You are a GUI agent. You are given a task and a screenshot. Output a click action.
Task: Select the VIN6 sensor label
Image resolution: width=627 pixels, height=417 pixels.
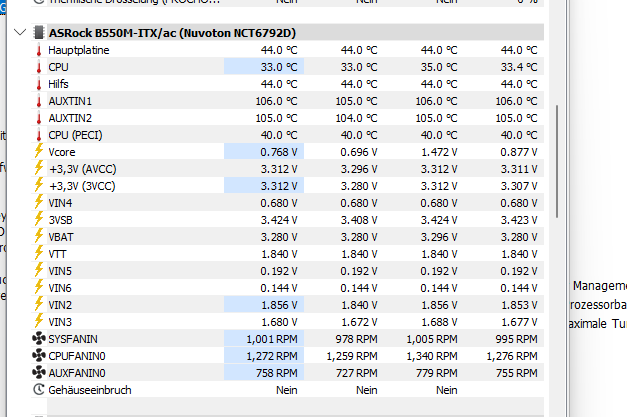coord(60,288)
